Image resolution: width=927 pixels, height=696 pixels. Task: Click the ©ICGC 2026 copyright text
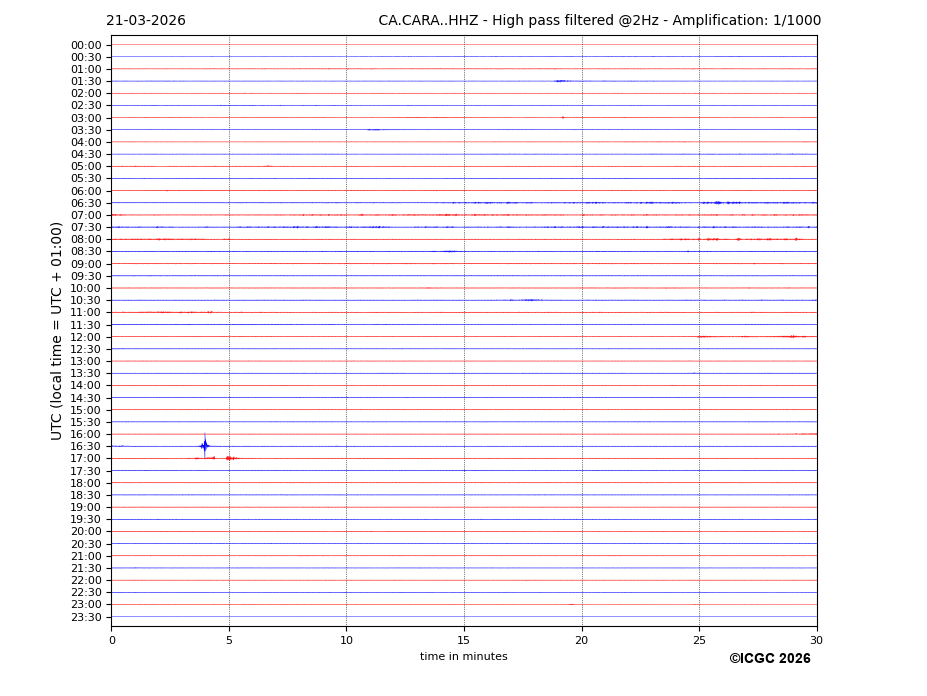[x=769, y=659]
